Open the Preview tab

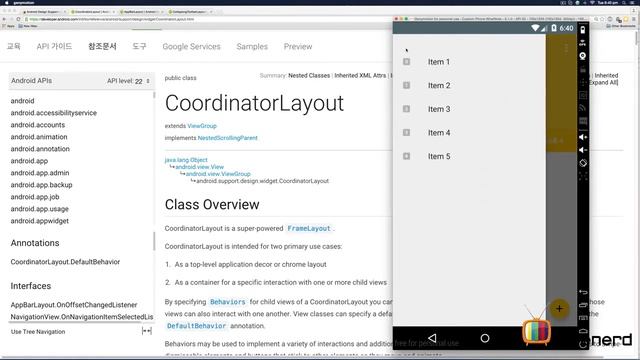pyautogui.click(x=298, y=47)
